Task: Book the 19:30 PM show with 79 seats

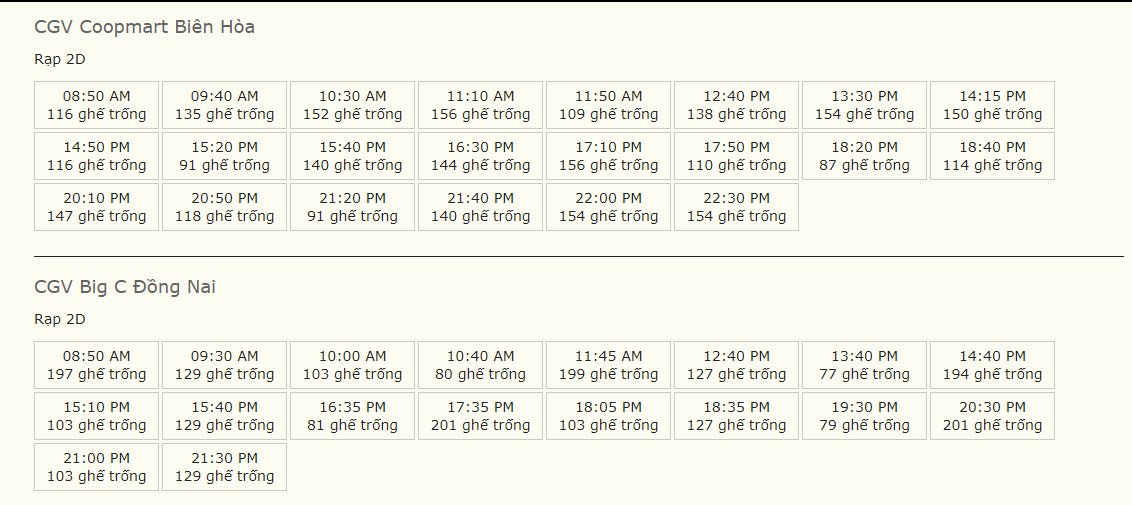Action: click(864, 416)
